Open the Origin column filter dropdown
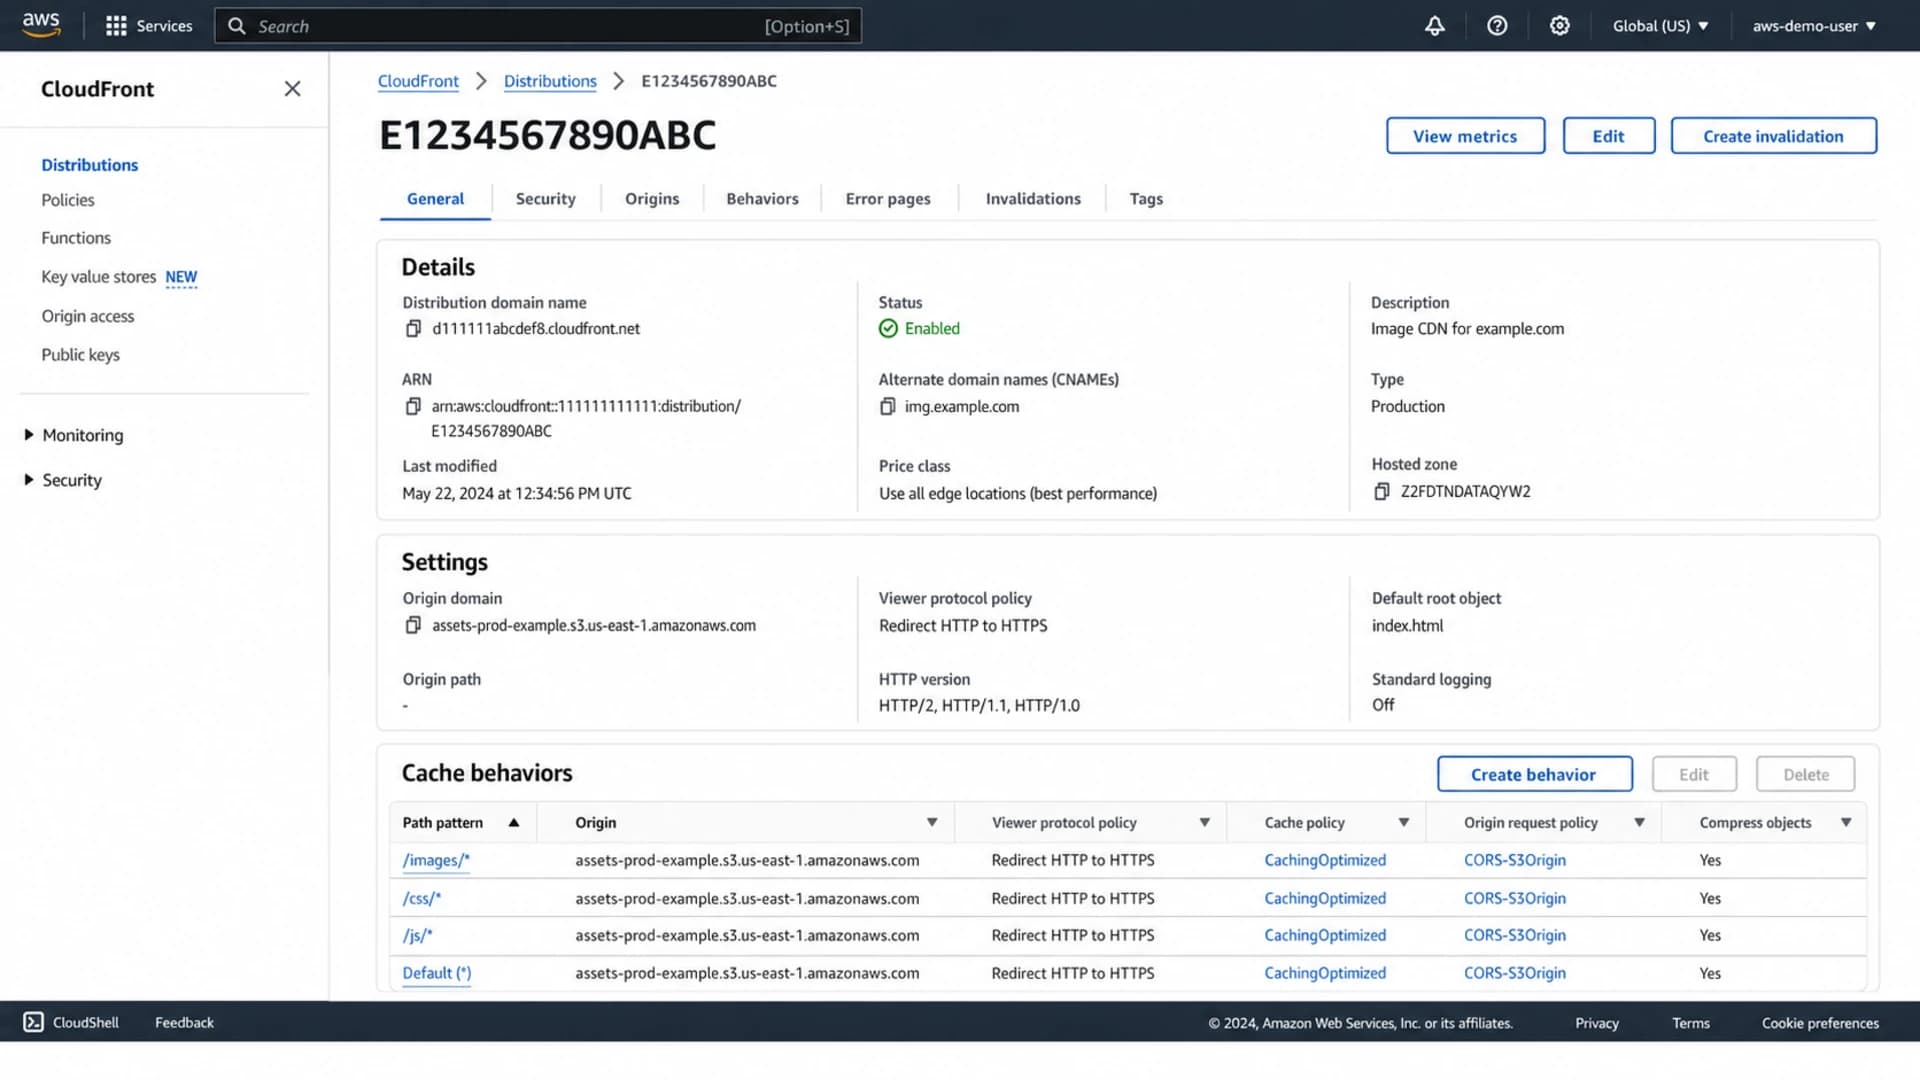 [x=932, y=823]
